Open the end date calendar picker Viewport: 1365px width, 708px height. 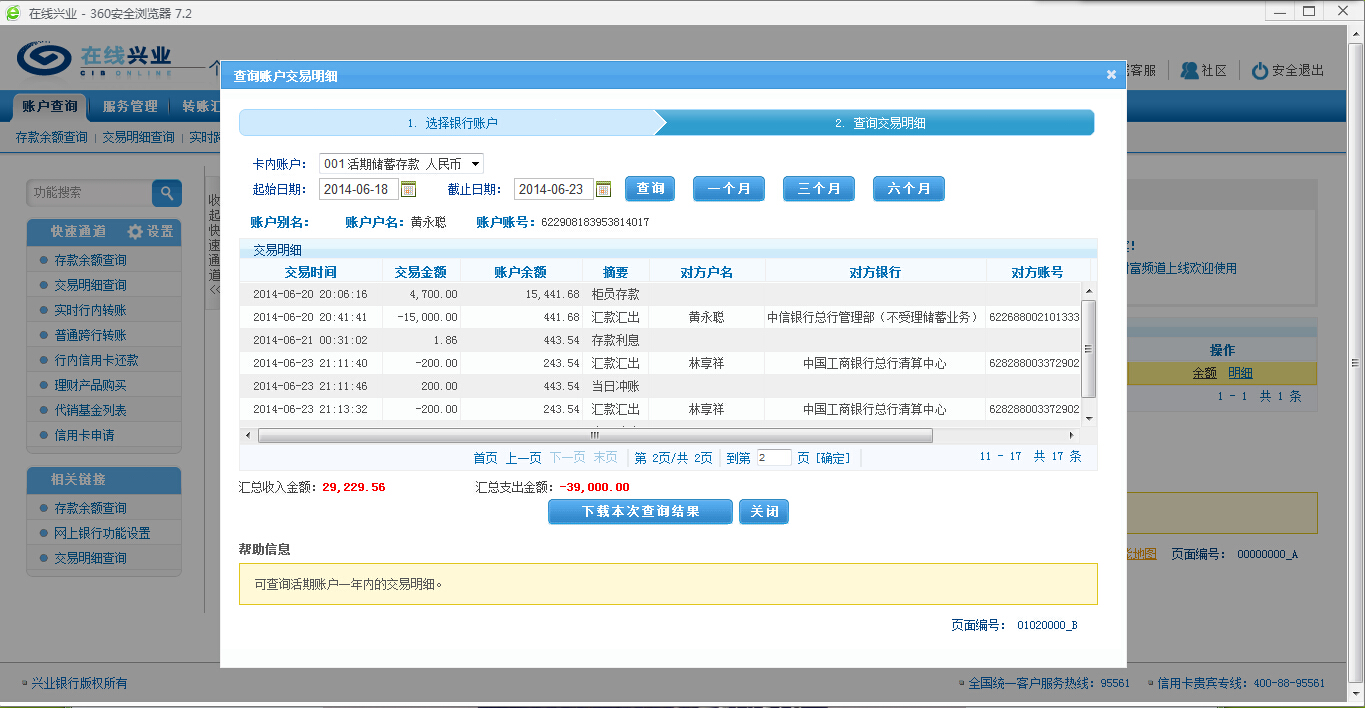(603, 189)
